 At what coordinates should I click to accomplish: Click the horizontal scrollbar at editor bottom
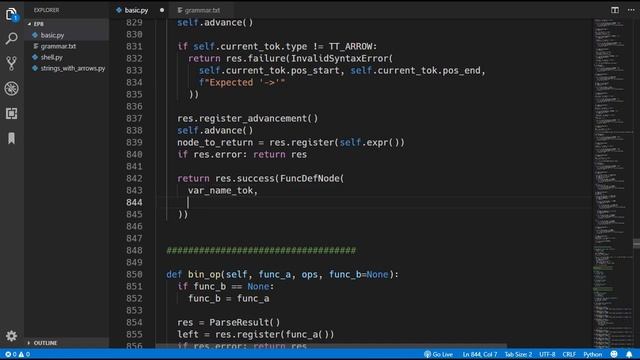tap(331, 346)
